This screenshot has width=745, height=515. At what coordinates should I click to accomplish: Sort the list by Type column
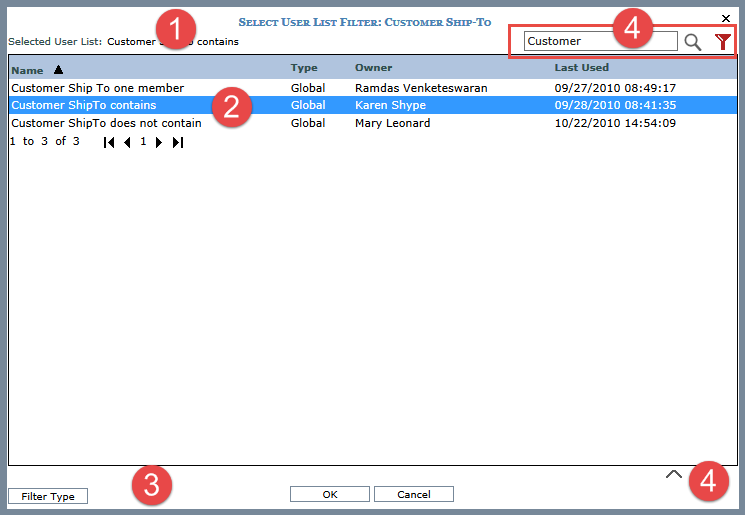(304, 68)
